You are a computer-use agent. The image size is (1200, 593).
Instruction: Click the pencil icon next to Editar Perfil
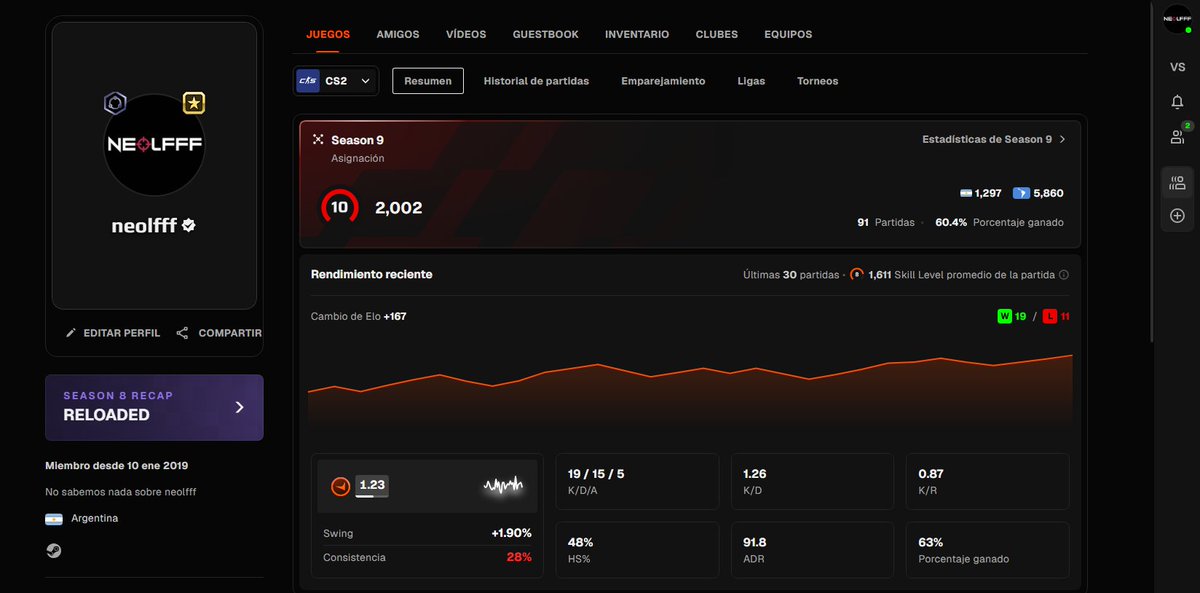[x=71, y=333]
